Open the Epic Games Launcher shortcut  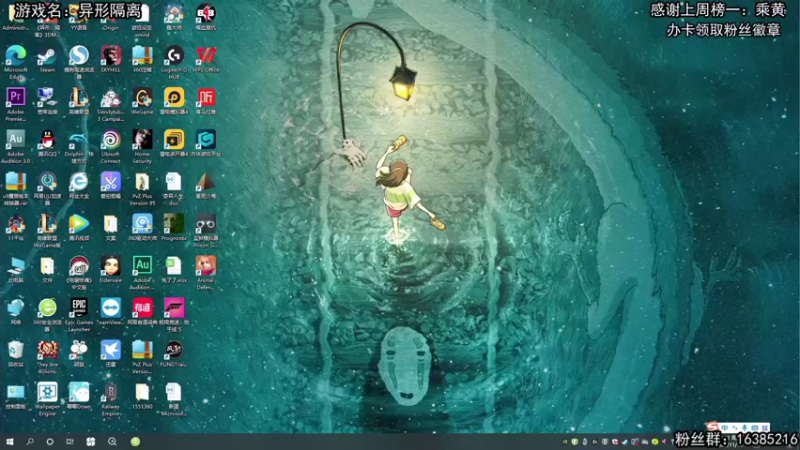[x=79, y=308]
